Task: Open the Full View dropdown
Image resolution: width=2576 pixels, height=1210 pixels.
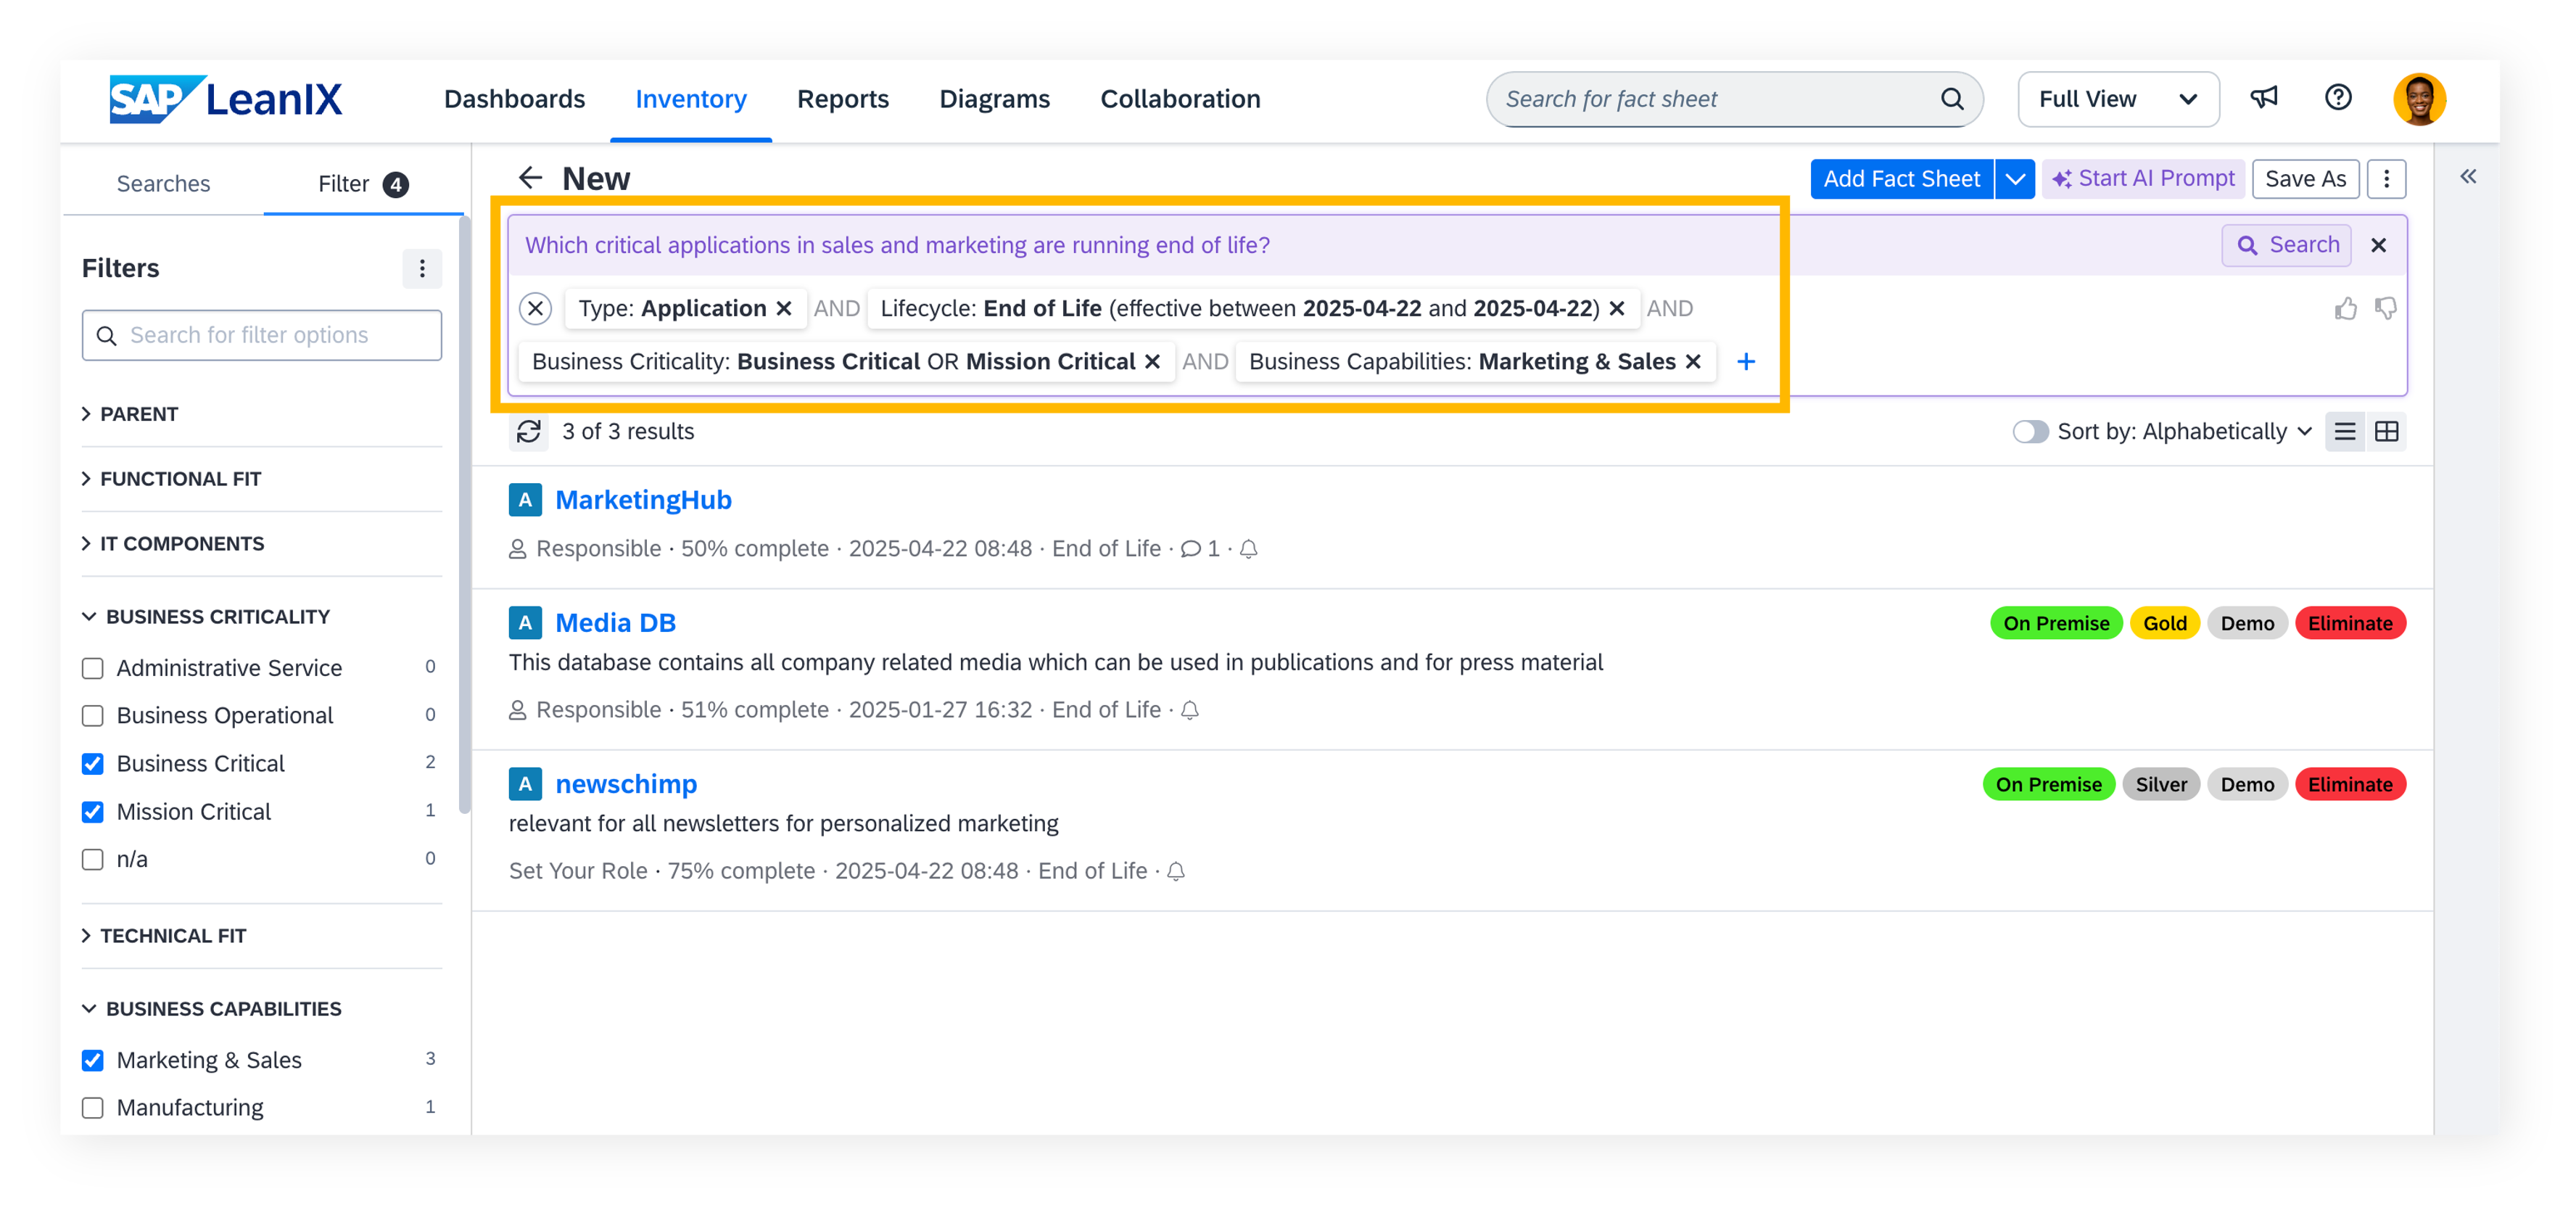Action: 2118,99
